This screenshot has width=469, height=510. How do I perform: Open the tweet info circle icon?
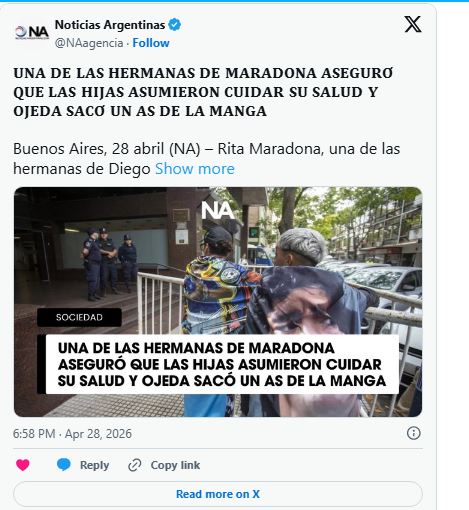(413, 433)
